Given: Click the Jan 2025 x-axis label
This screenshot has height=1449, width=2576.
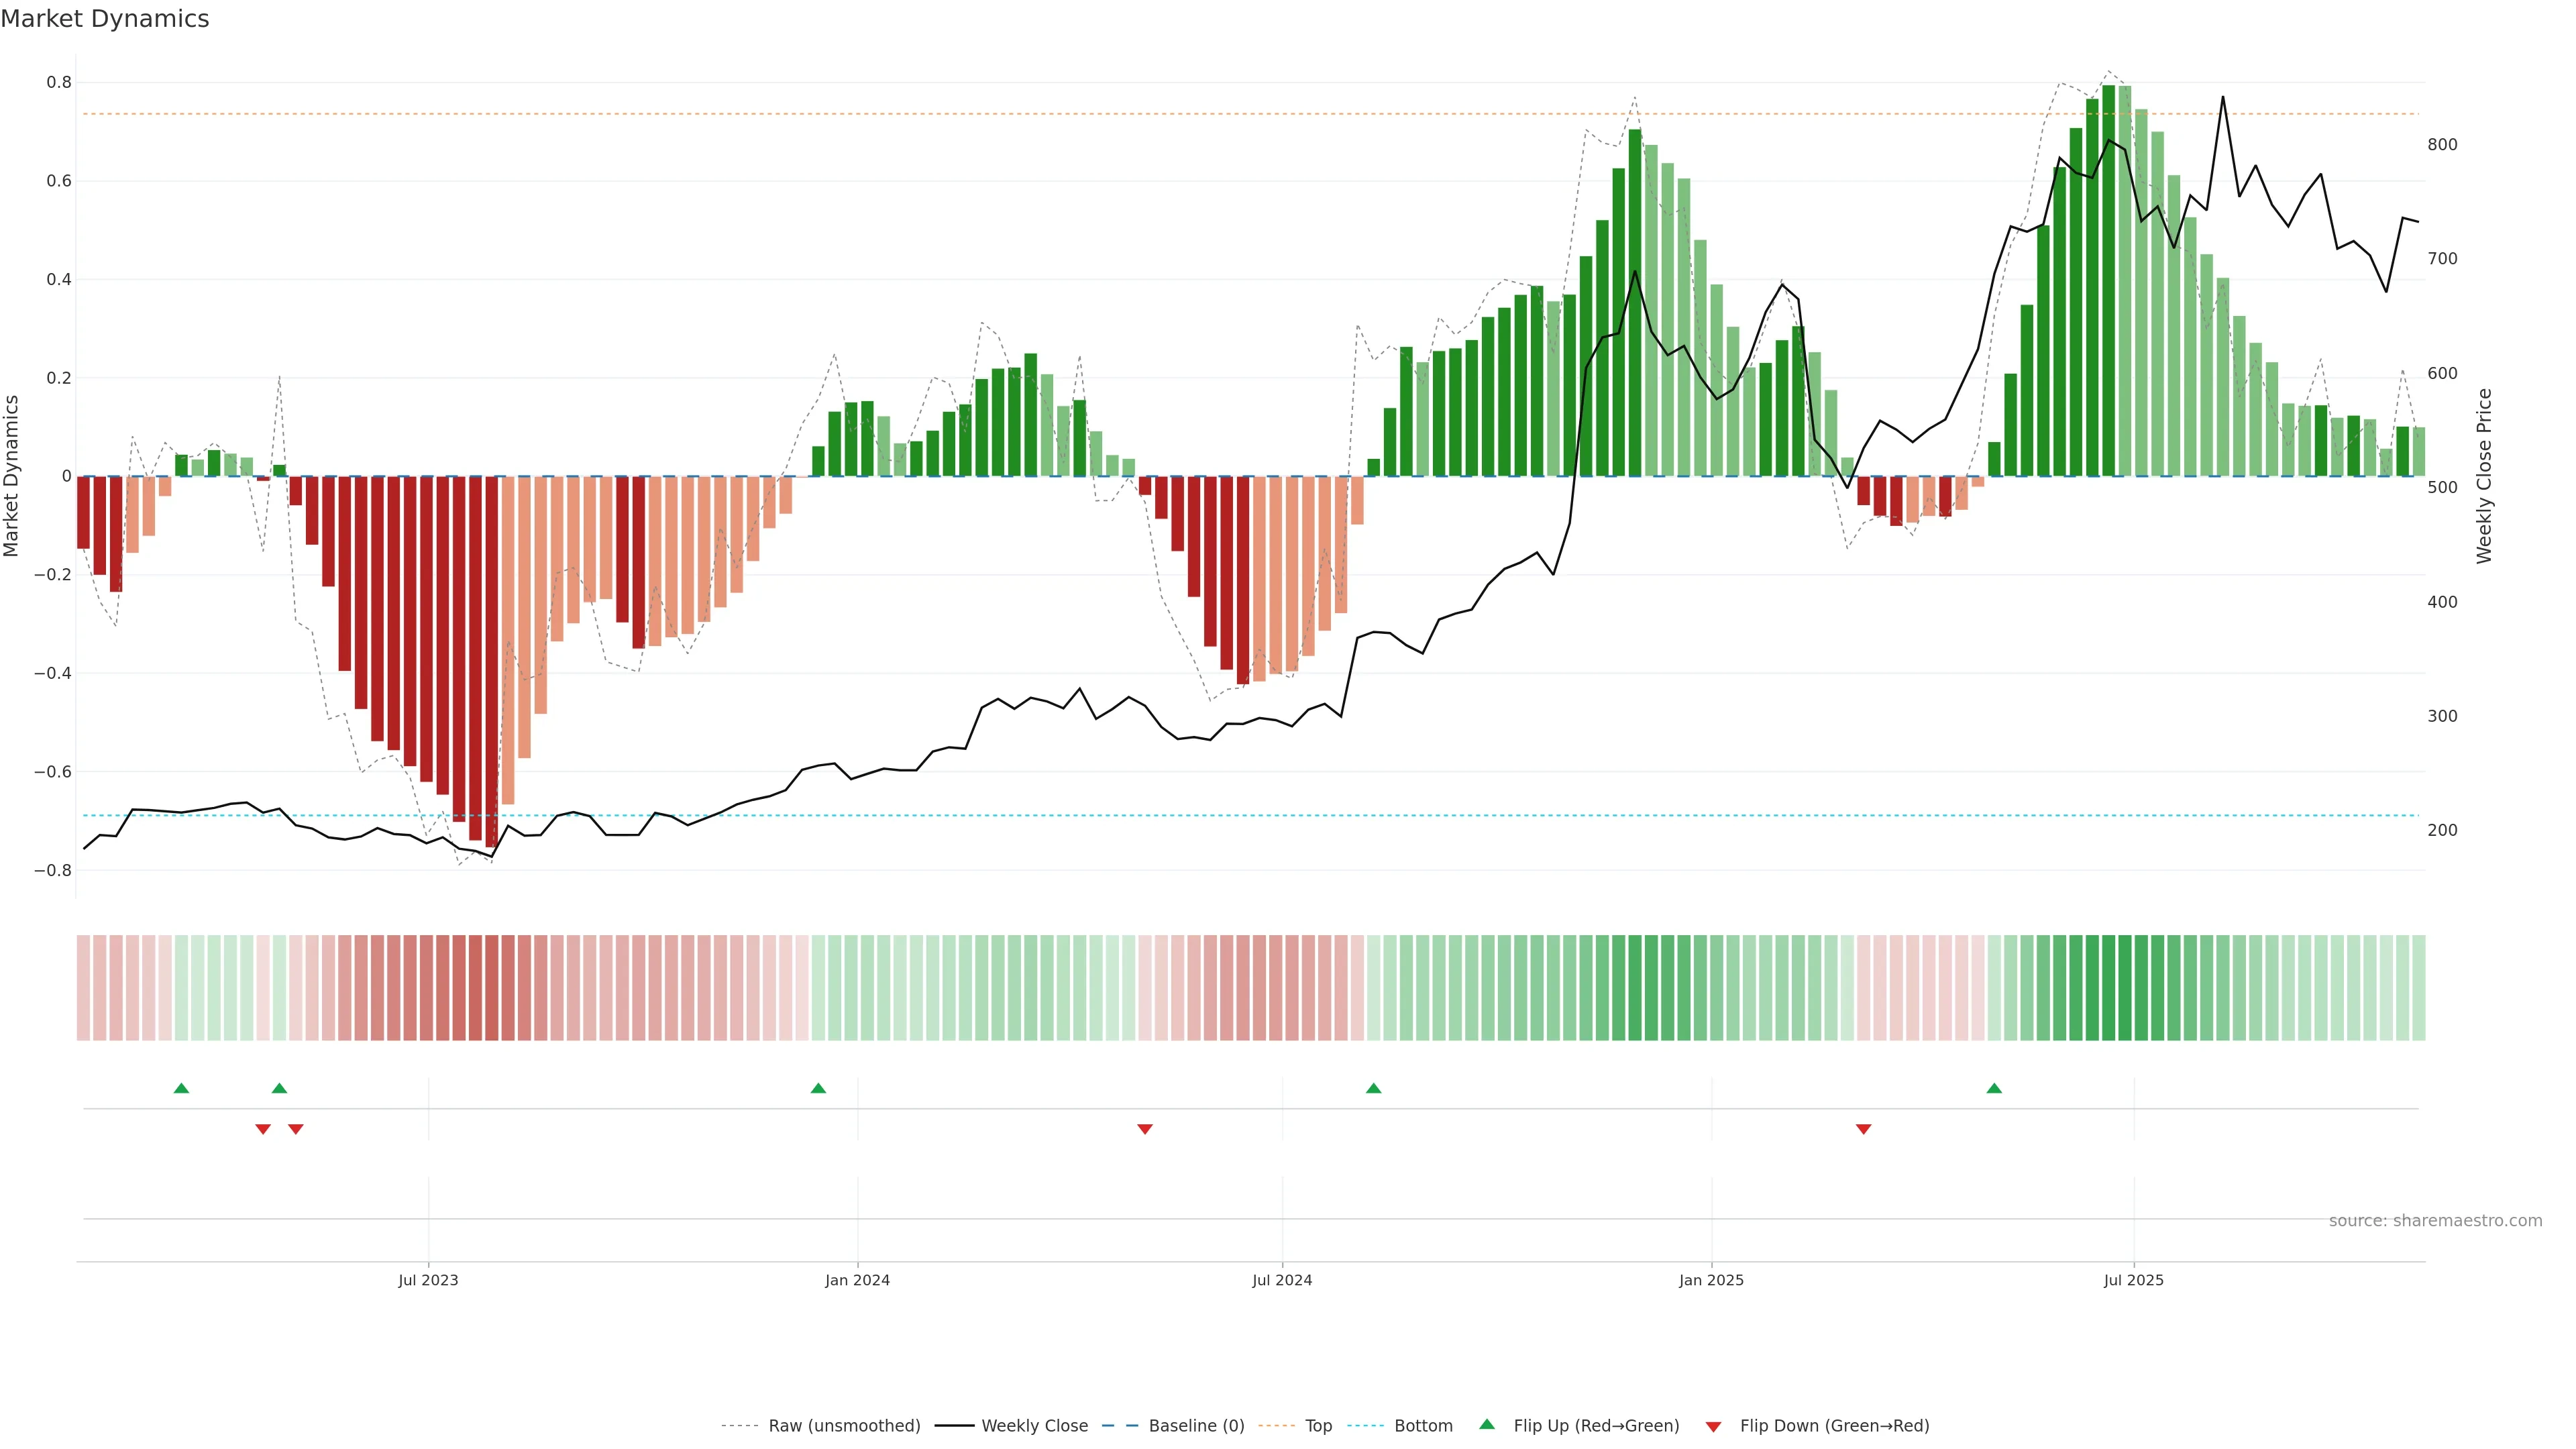Looking at the screenshot, I should 1711,1280.
